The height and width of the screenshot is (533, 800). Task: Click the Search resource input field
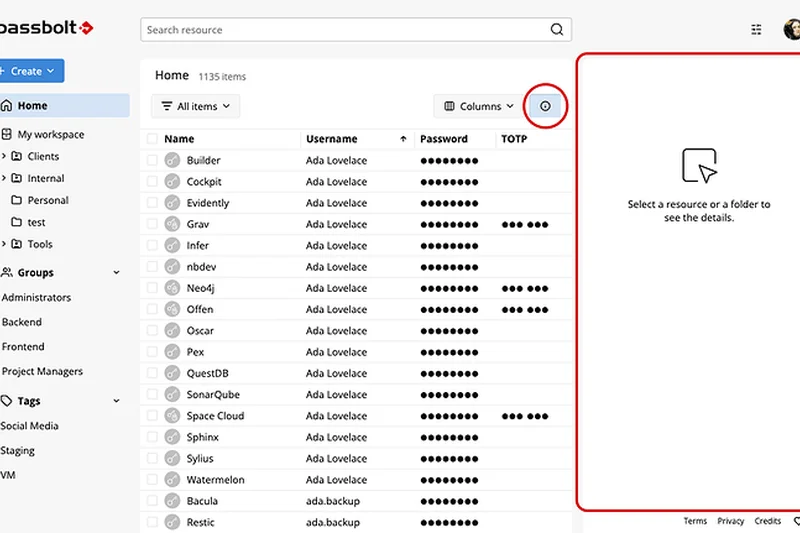point(356,30)
